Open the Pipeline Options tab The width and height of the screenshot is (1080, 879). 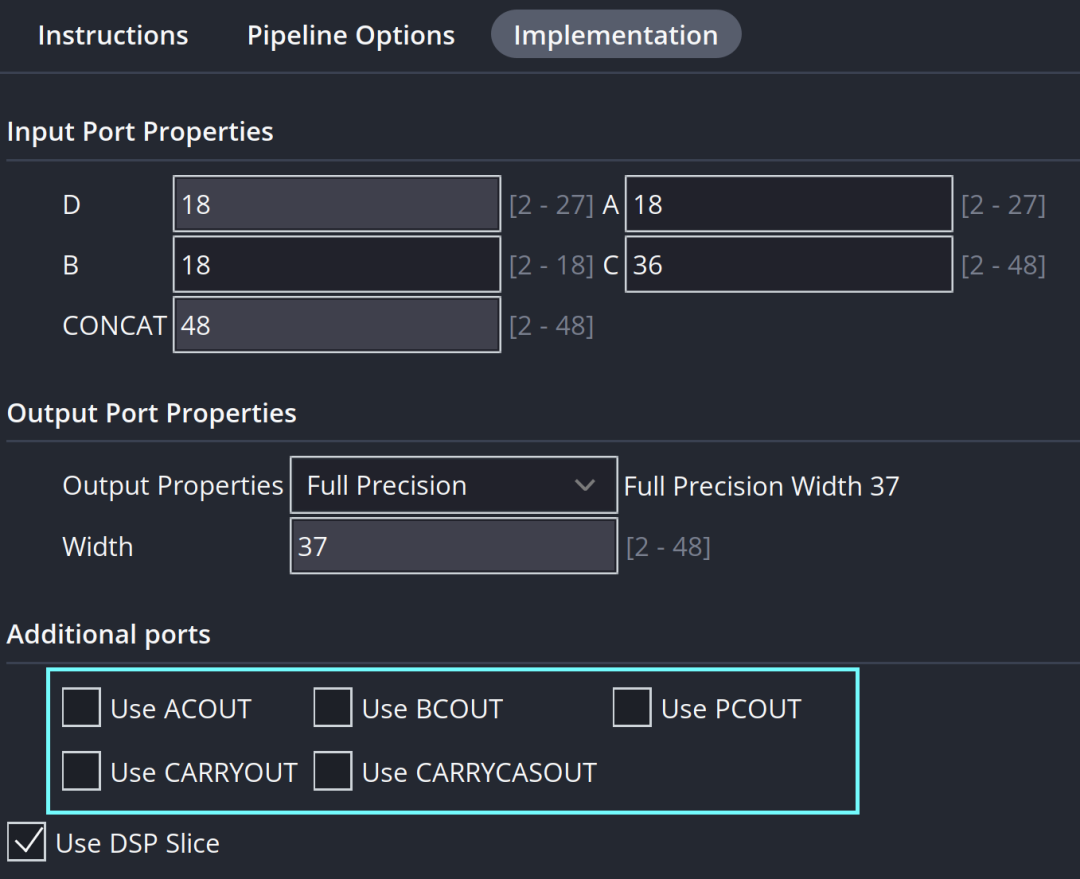pos(351,36)
